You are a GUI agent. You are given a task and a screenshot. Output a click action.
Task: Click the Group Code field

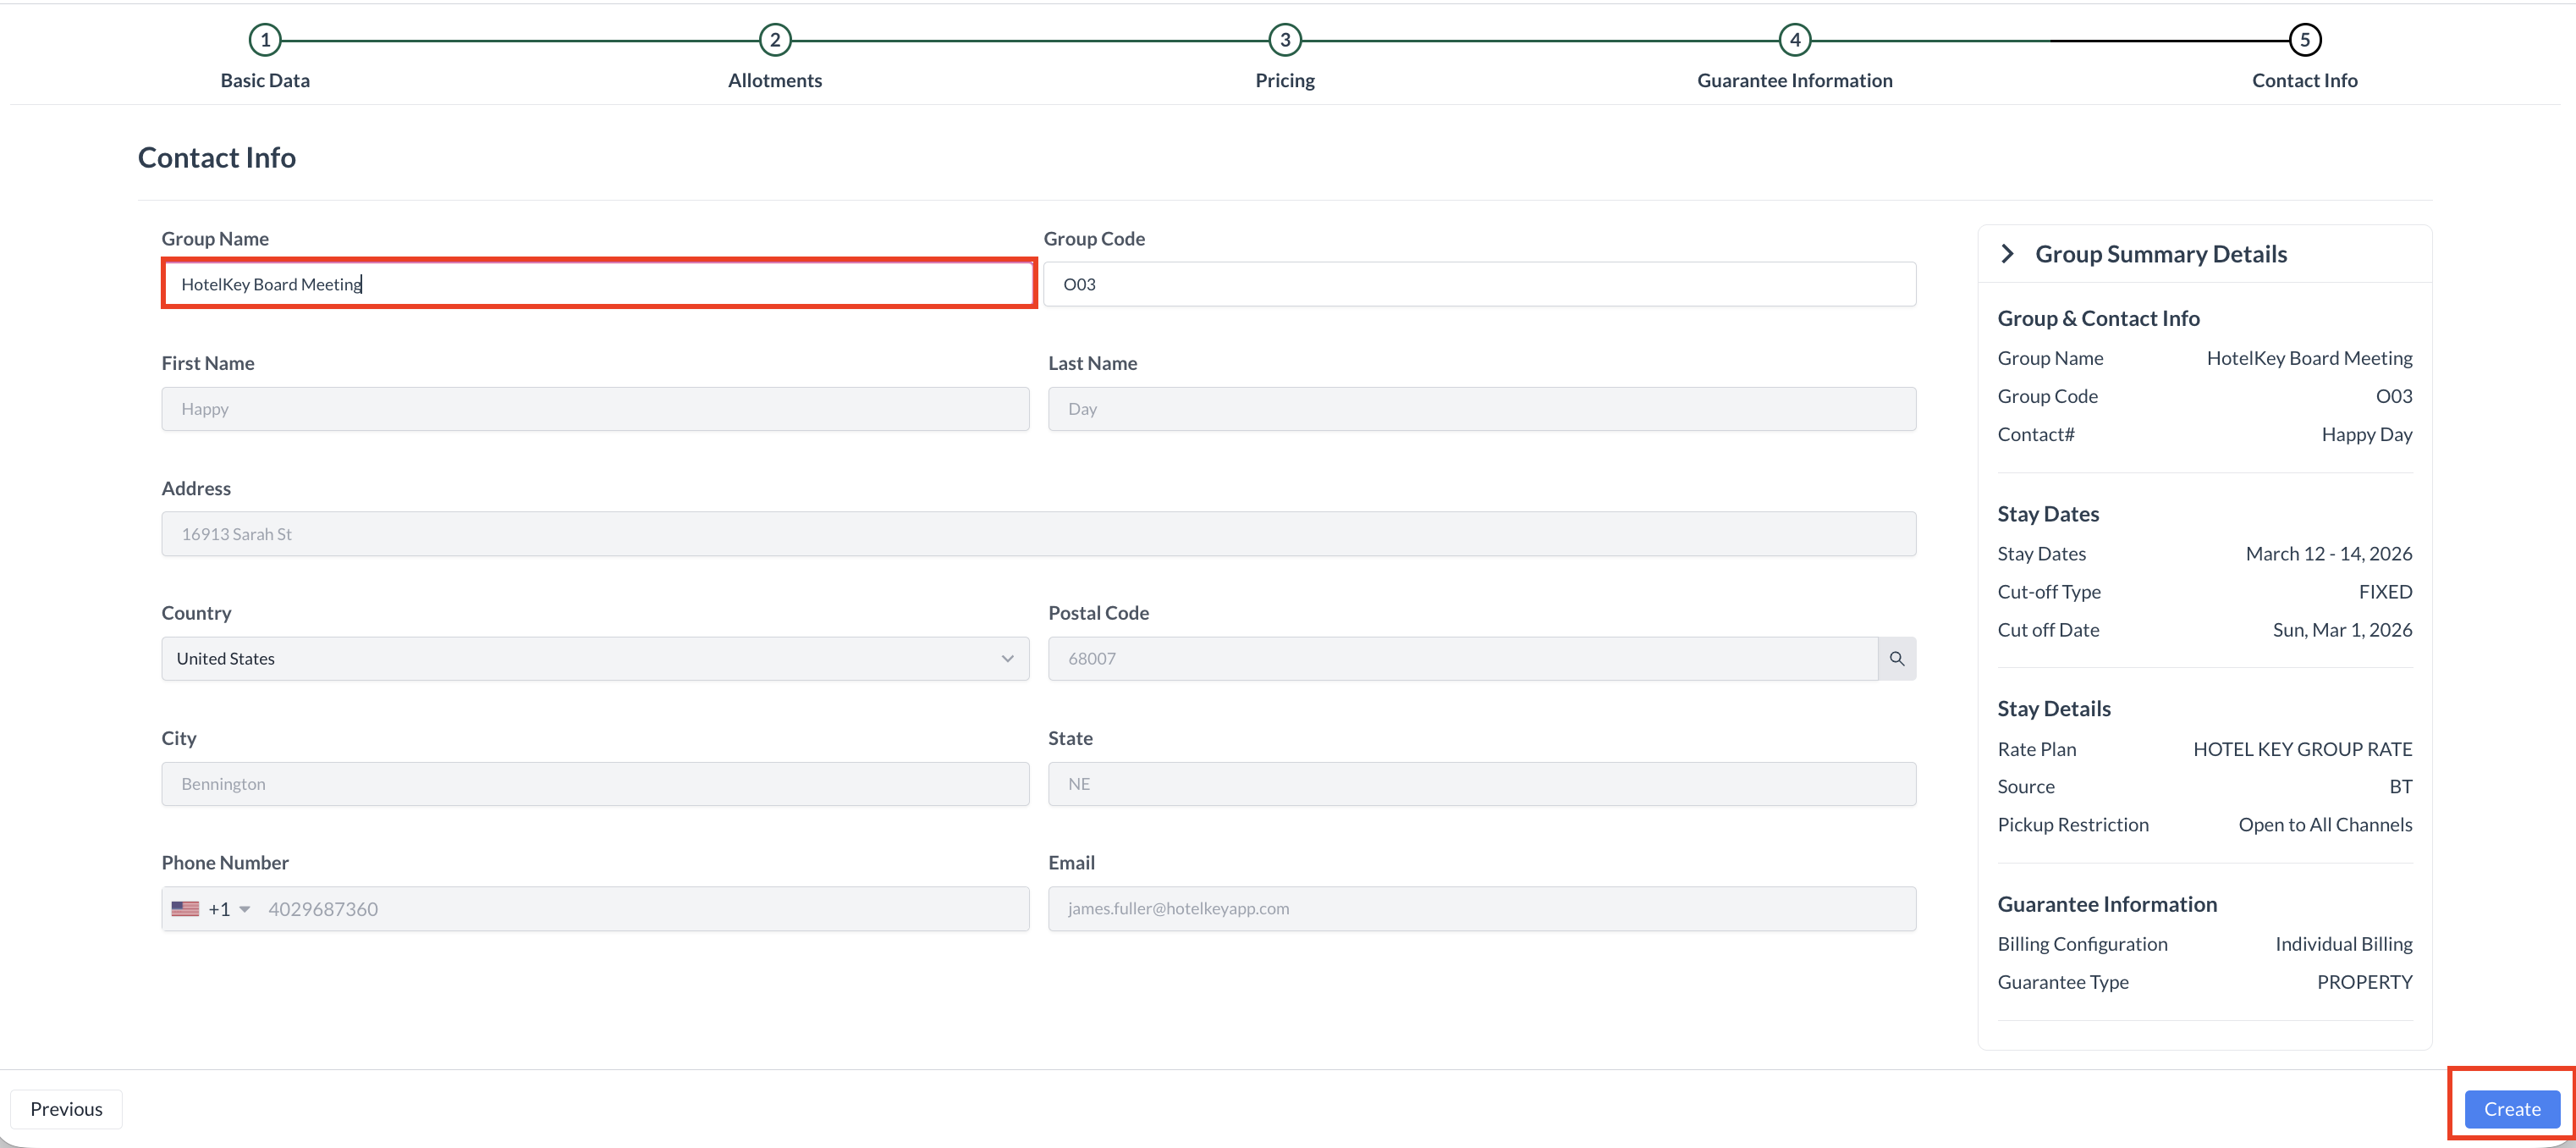(1480, 285)
